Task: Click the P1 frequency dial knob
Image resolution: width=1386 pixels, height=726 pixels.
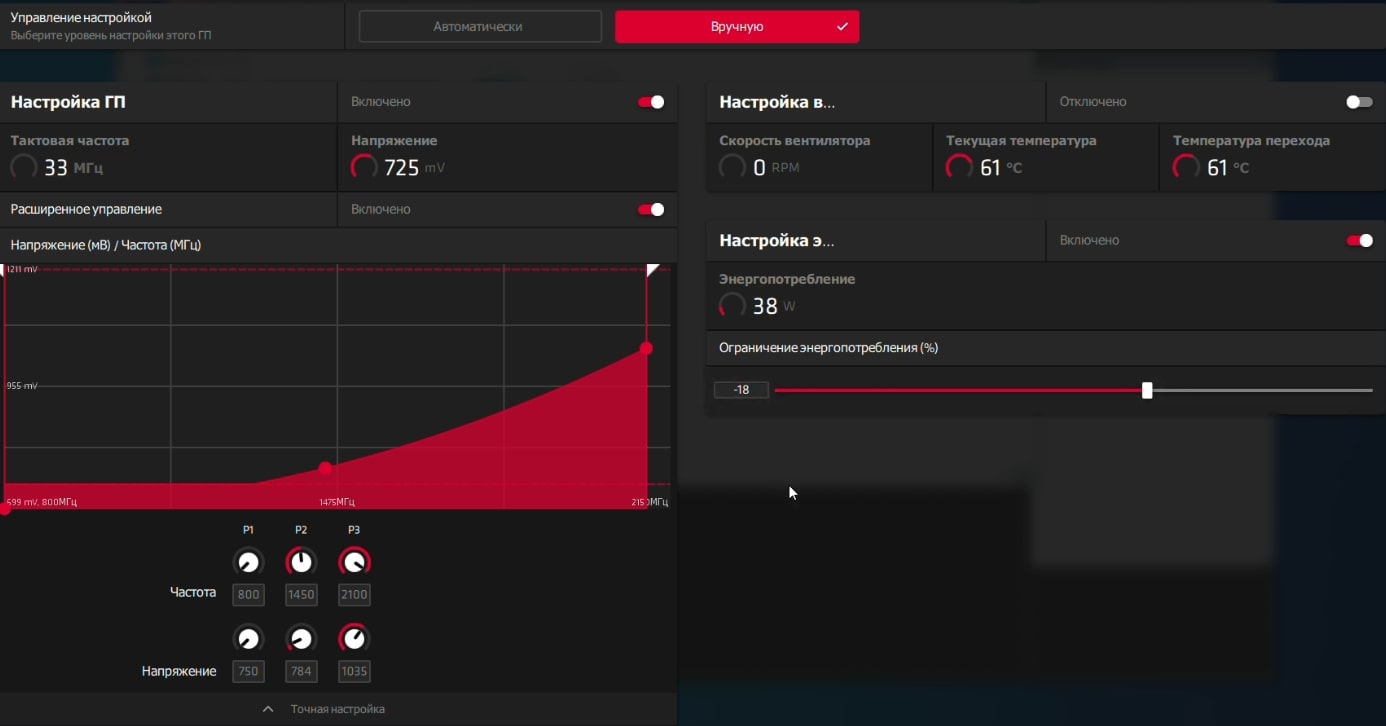Action: (248, 562)
